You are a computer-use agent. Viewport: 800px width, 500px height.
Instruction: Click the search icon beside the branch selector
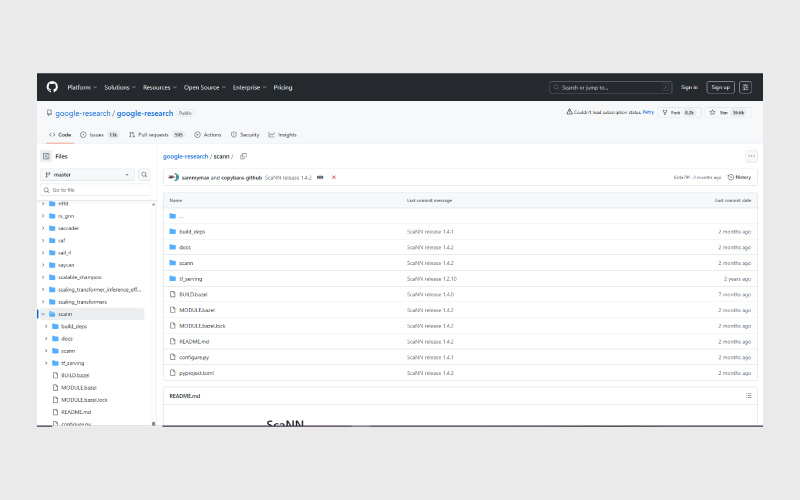[144, 174]
